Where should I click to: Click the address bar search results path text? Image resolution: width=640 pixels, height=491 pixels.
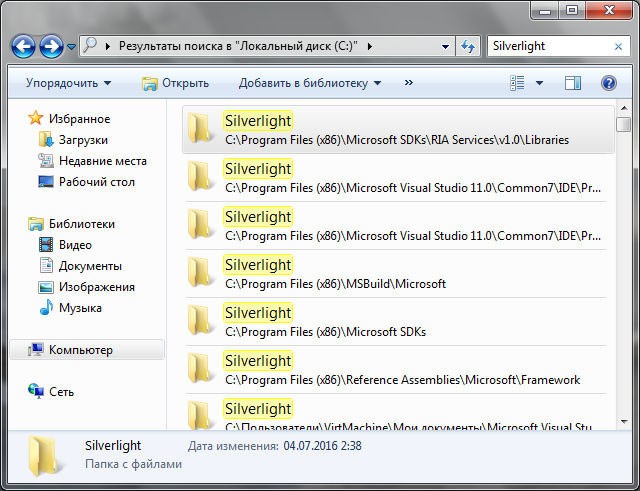[238, 46]
